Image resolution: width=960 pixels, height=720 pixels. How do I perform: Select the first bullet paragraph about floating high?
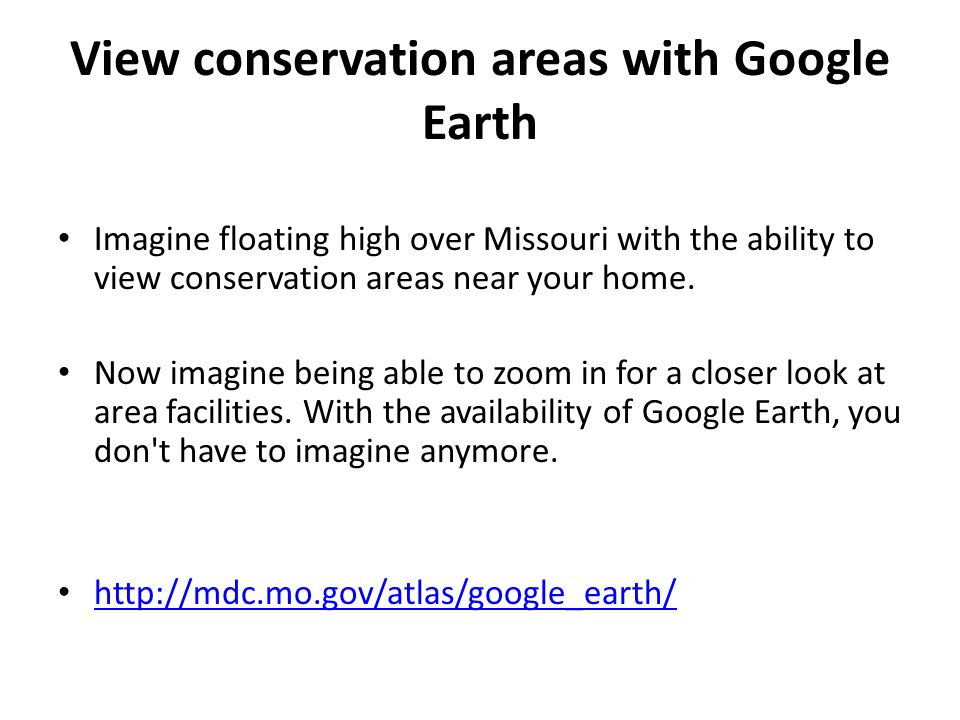tap(484, 258)
